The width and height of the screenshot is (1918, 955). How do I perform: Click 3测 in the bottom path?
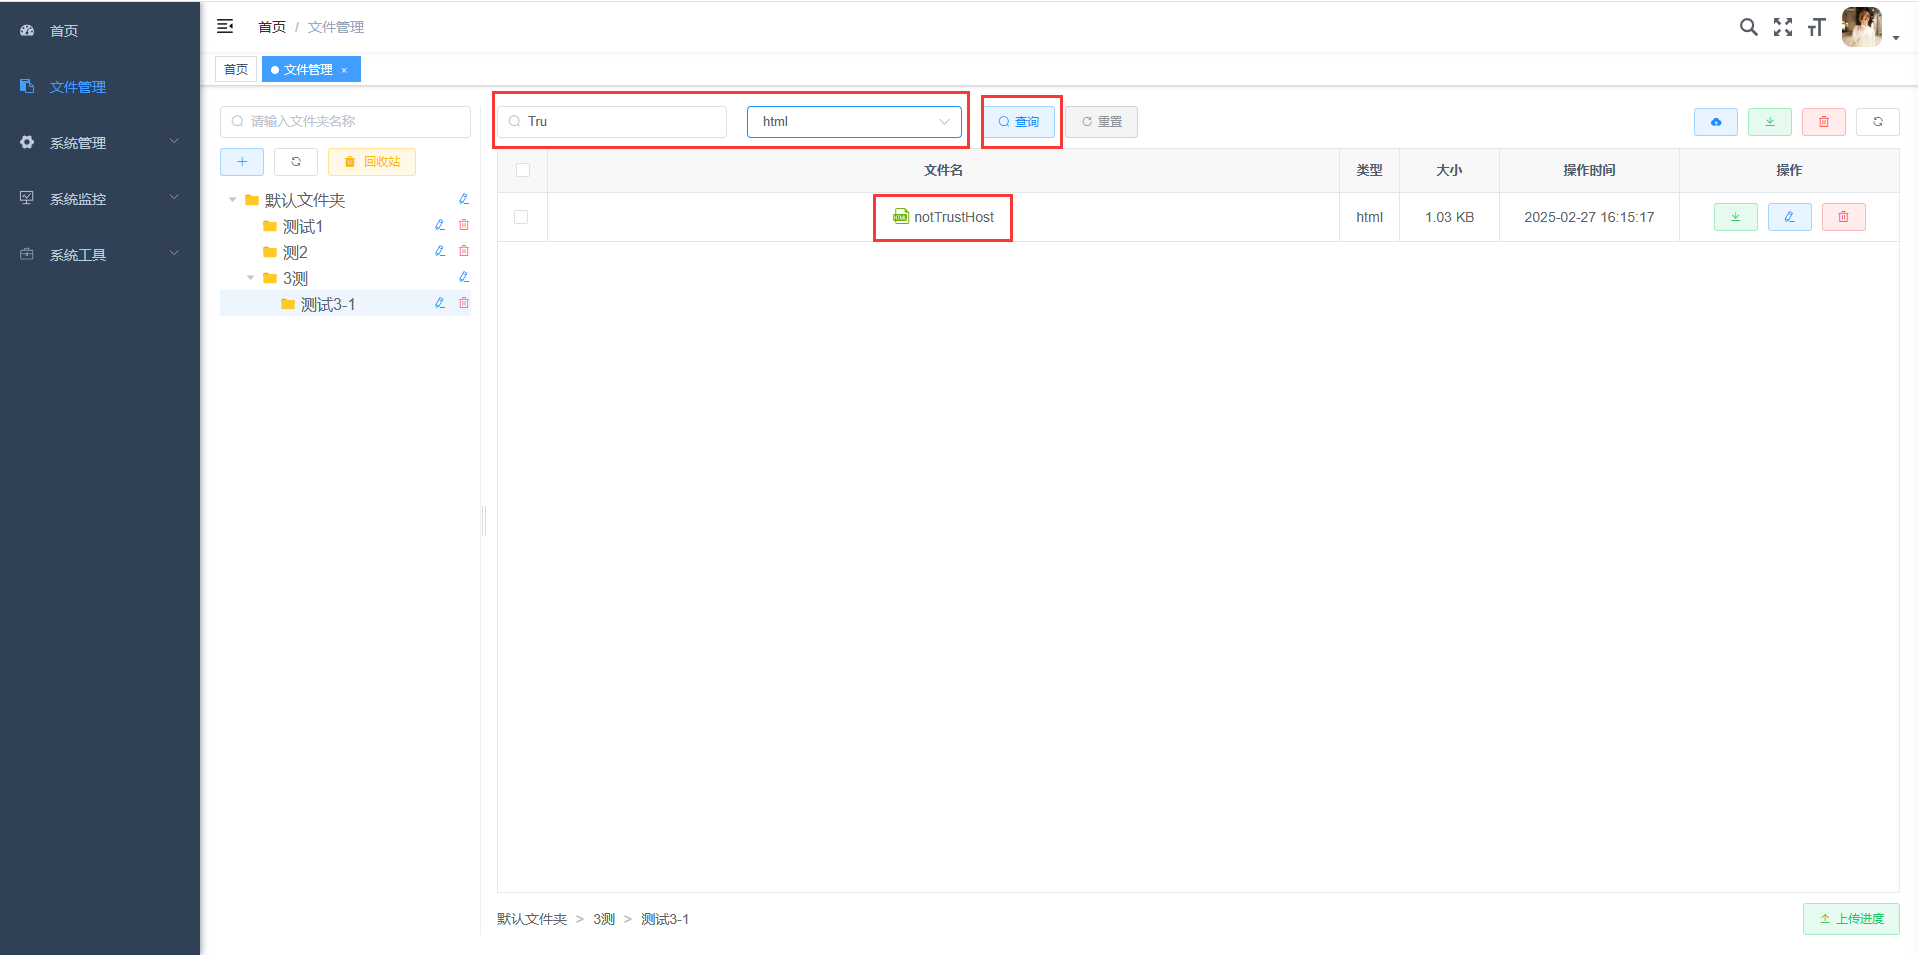point(604,919)
